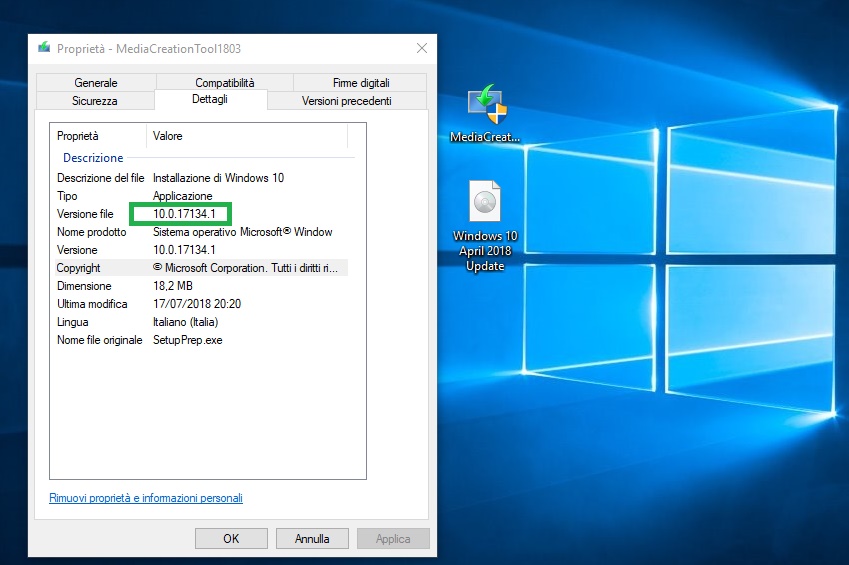Select the Nome file originale row label
Viewport: 849px width, 565px height.
coord(100,340)
